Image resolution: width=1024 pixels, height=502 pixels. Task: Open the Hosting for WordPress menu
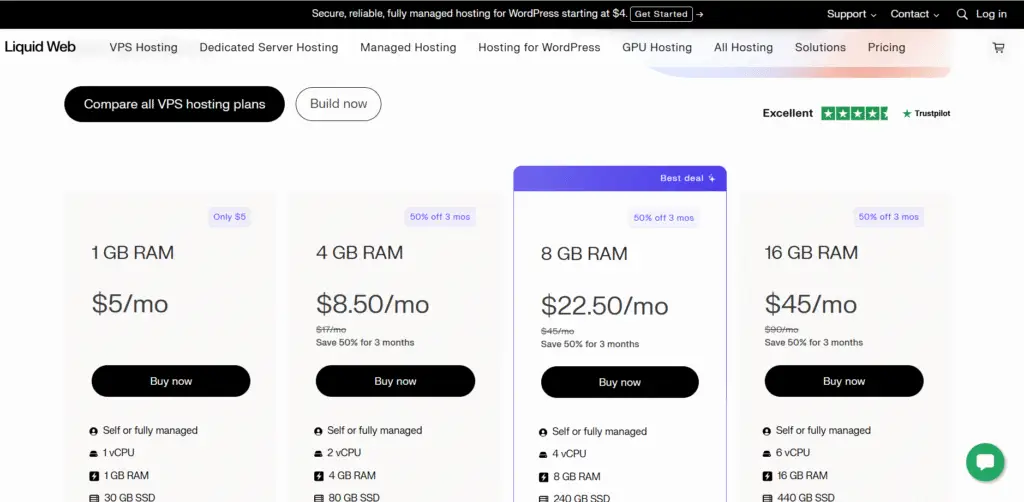(539, 47)
